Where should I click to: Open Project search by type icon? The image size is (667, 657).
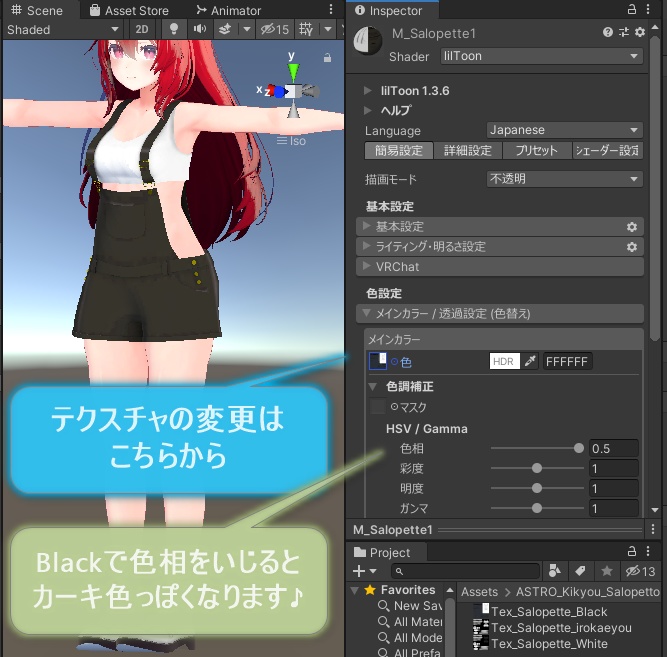point(555,571)
